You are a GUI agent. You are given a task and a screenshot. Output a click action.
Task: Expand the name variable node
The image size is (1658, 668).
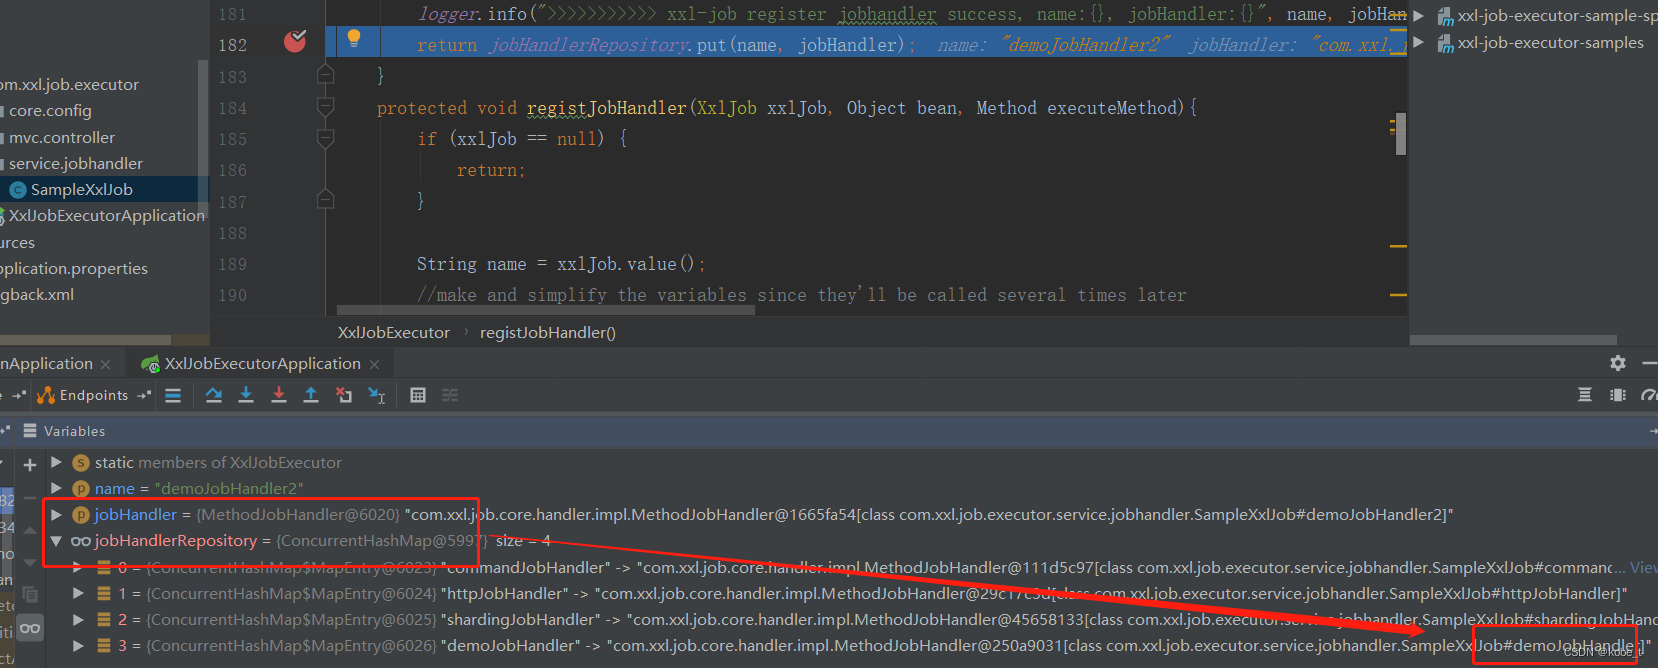tap(57, 488)
